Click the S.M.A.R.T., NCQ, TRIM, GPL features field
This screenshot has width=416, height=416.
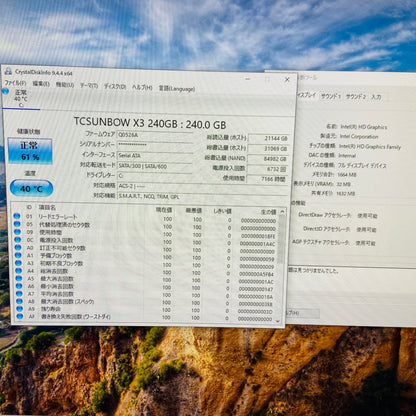point(203,196)
